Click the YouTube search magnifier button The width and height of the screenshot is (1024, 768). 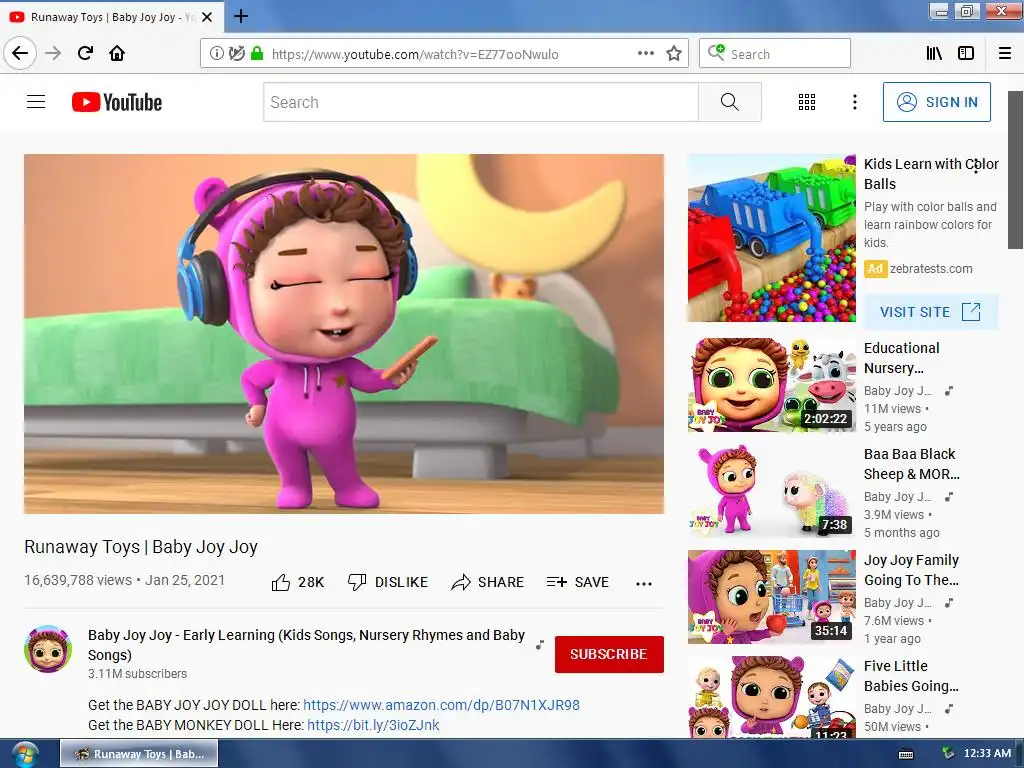tap(729, 102)
